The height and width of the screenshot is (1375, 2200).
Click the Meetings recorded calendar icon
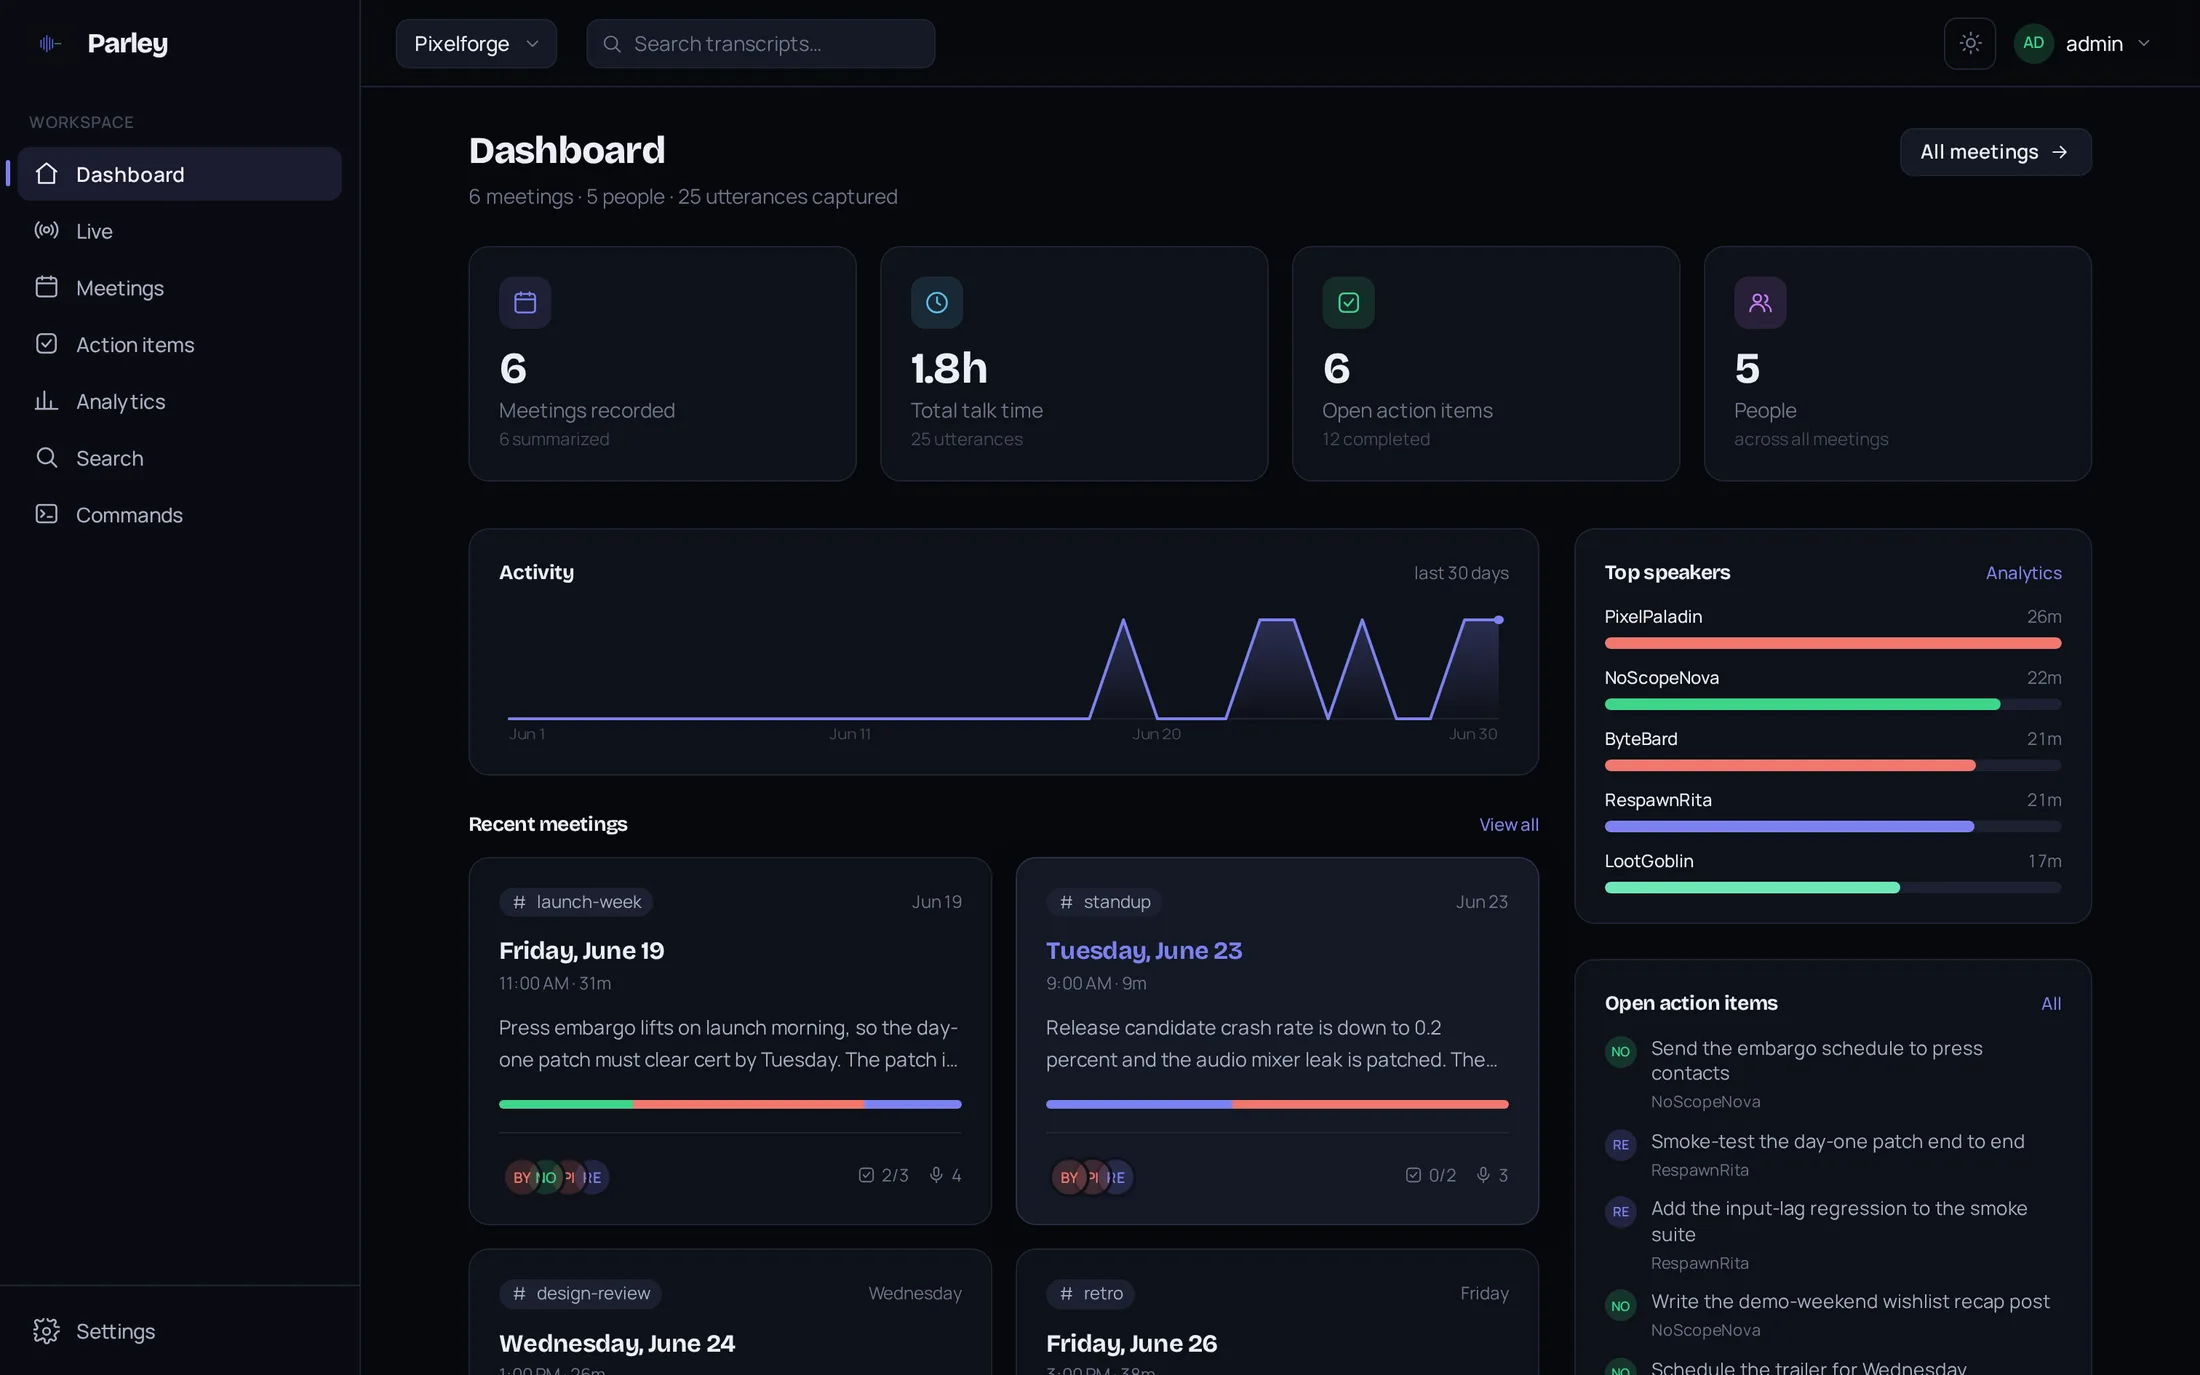[x=525, y=302]
